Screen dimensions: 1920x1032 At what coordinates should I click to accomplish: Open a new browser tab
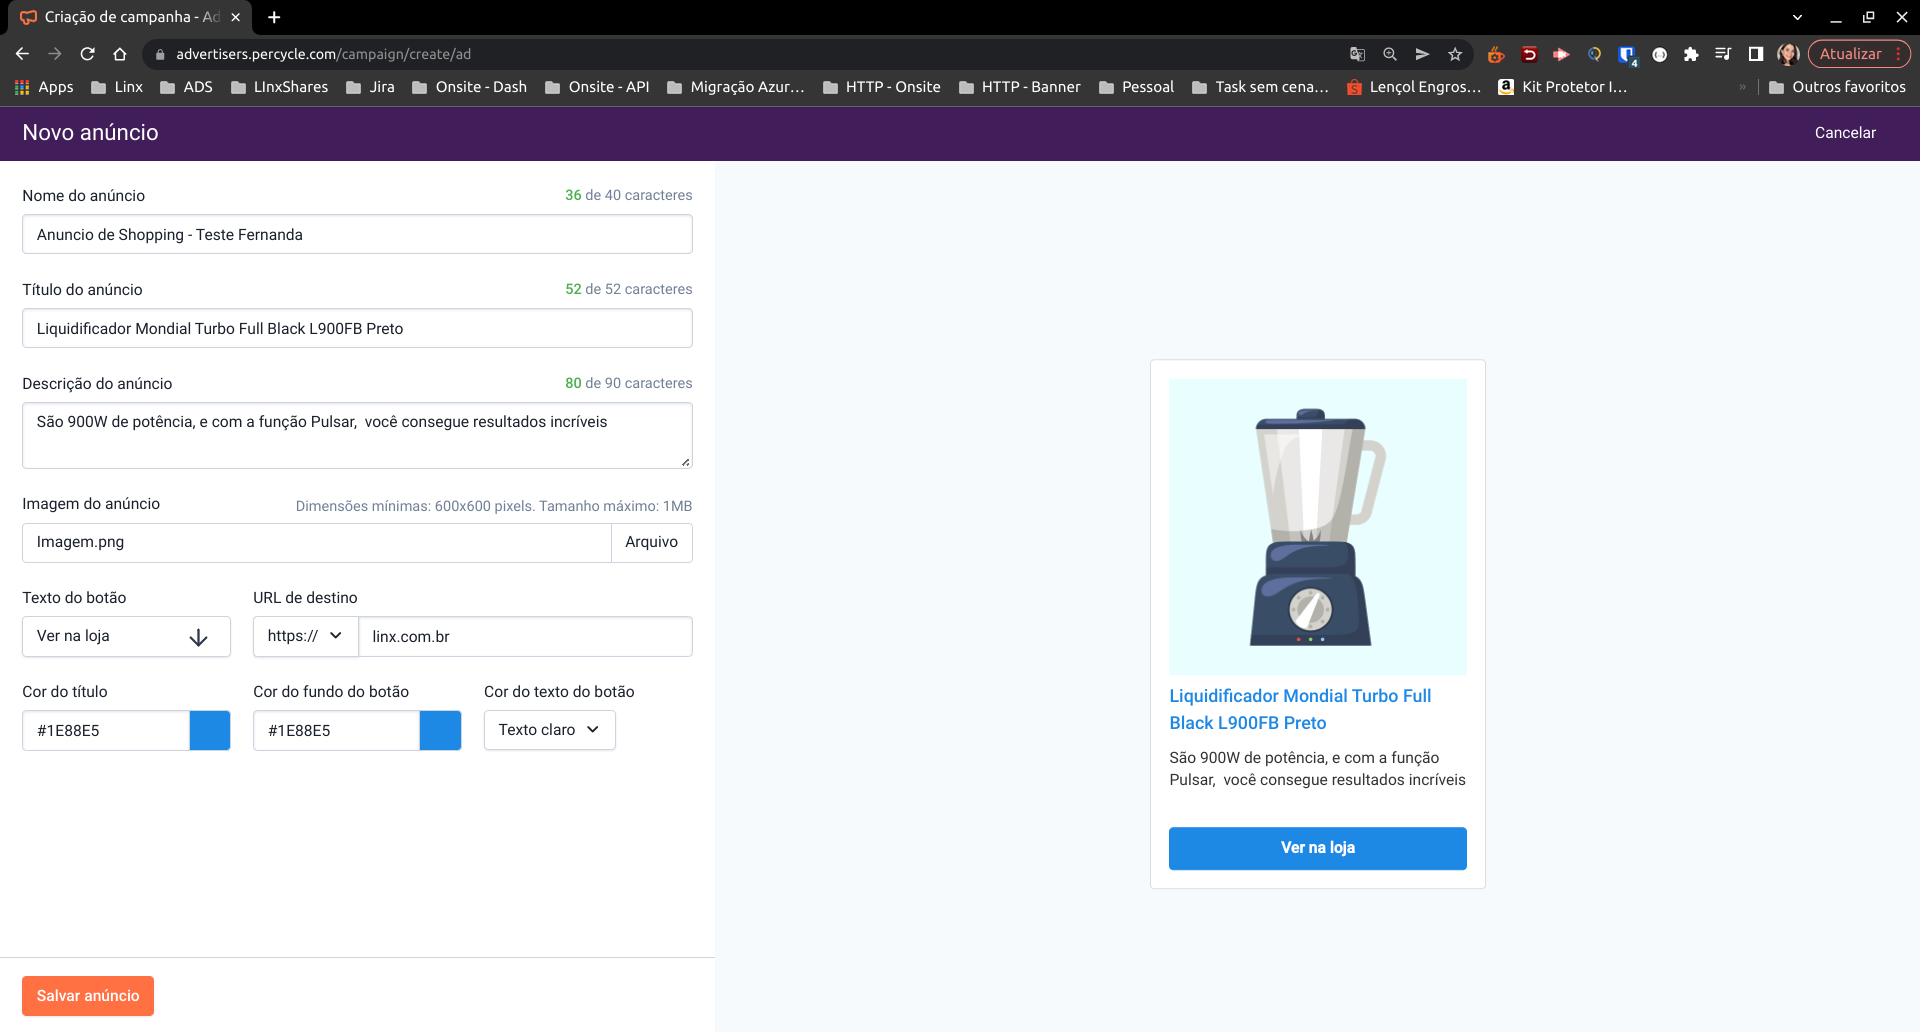click(x=274, y=17)
